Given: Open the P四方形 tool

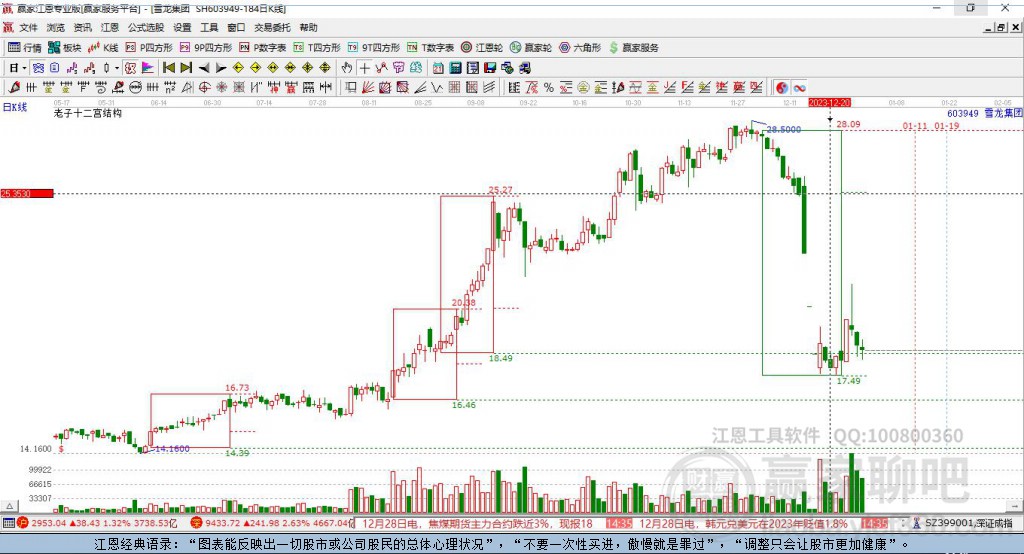Looking at the screenshot, I should pos(149,48).
